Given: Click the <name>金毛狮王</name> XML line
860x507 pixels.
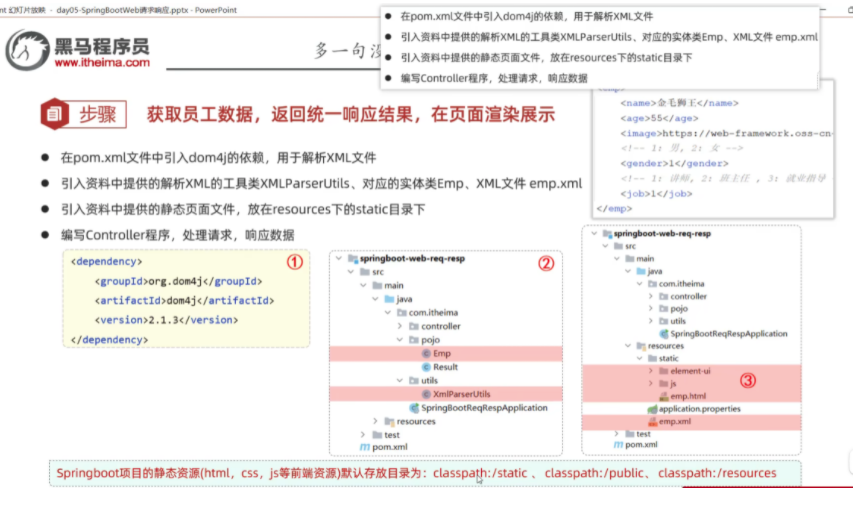Looking at the screenshot, I should click(680, 103).
